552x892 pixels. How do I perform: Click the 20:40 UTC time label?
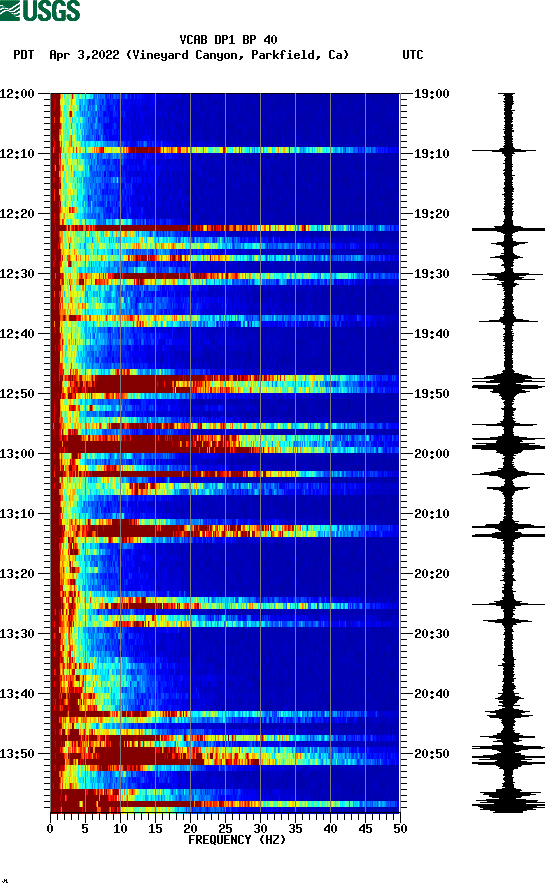431,694
